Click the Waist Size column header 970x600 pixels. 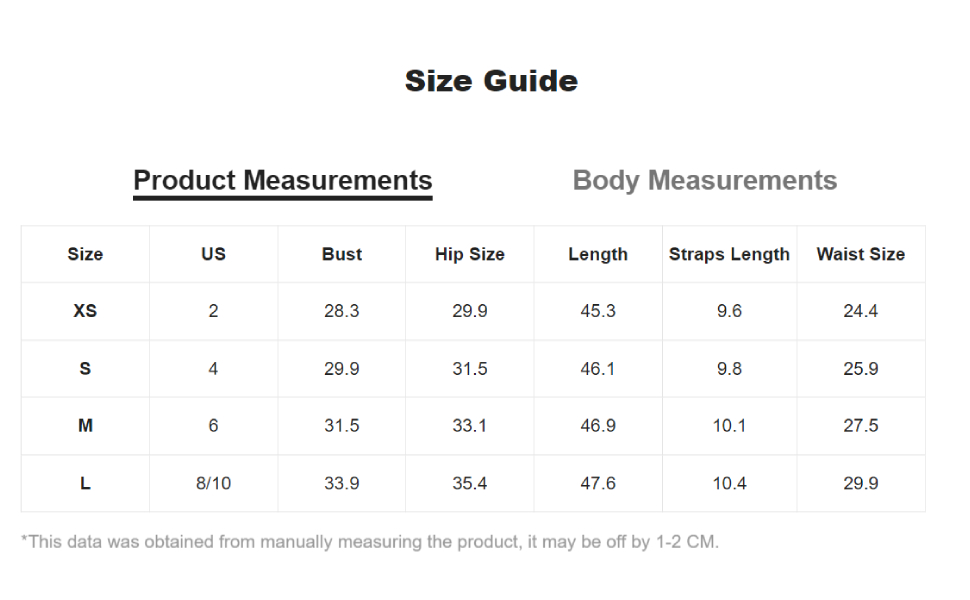(x=861, y=254)
